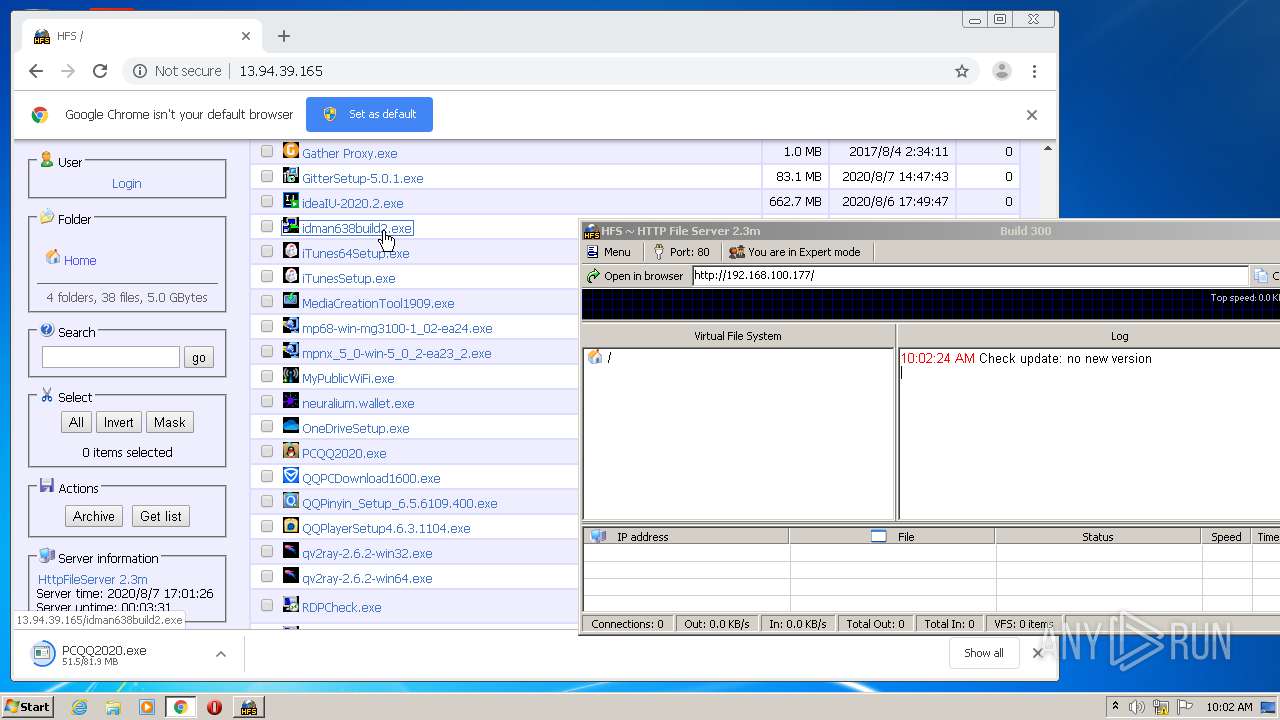Click HFS URL field http://192.168.100.177/

pyautogui.click(x=970, y=275)
